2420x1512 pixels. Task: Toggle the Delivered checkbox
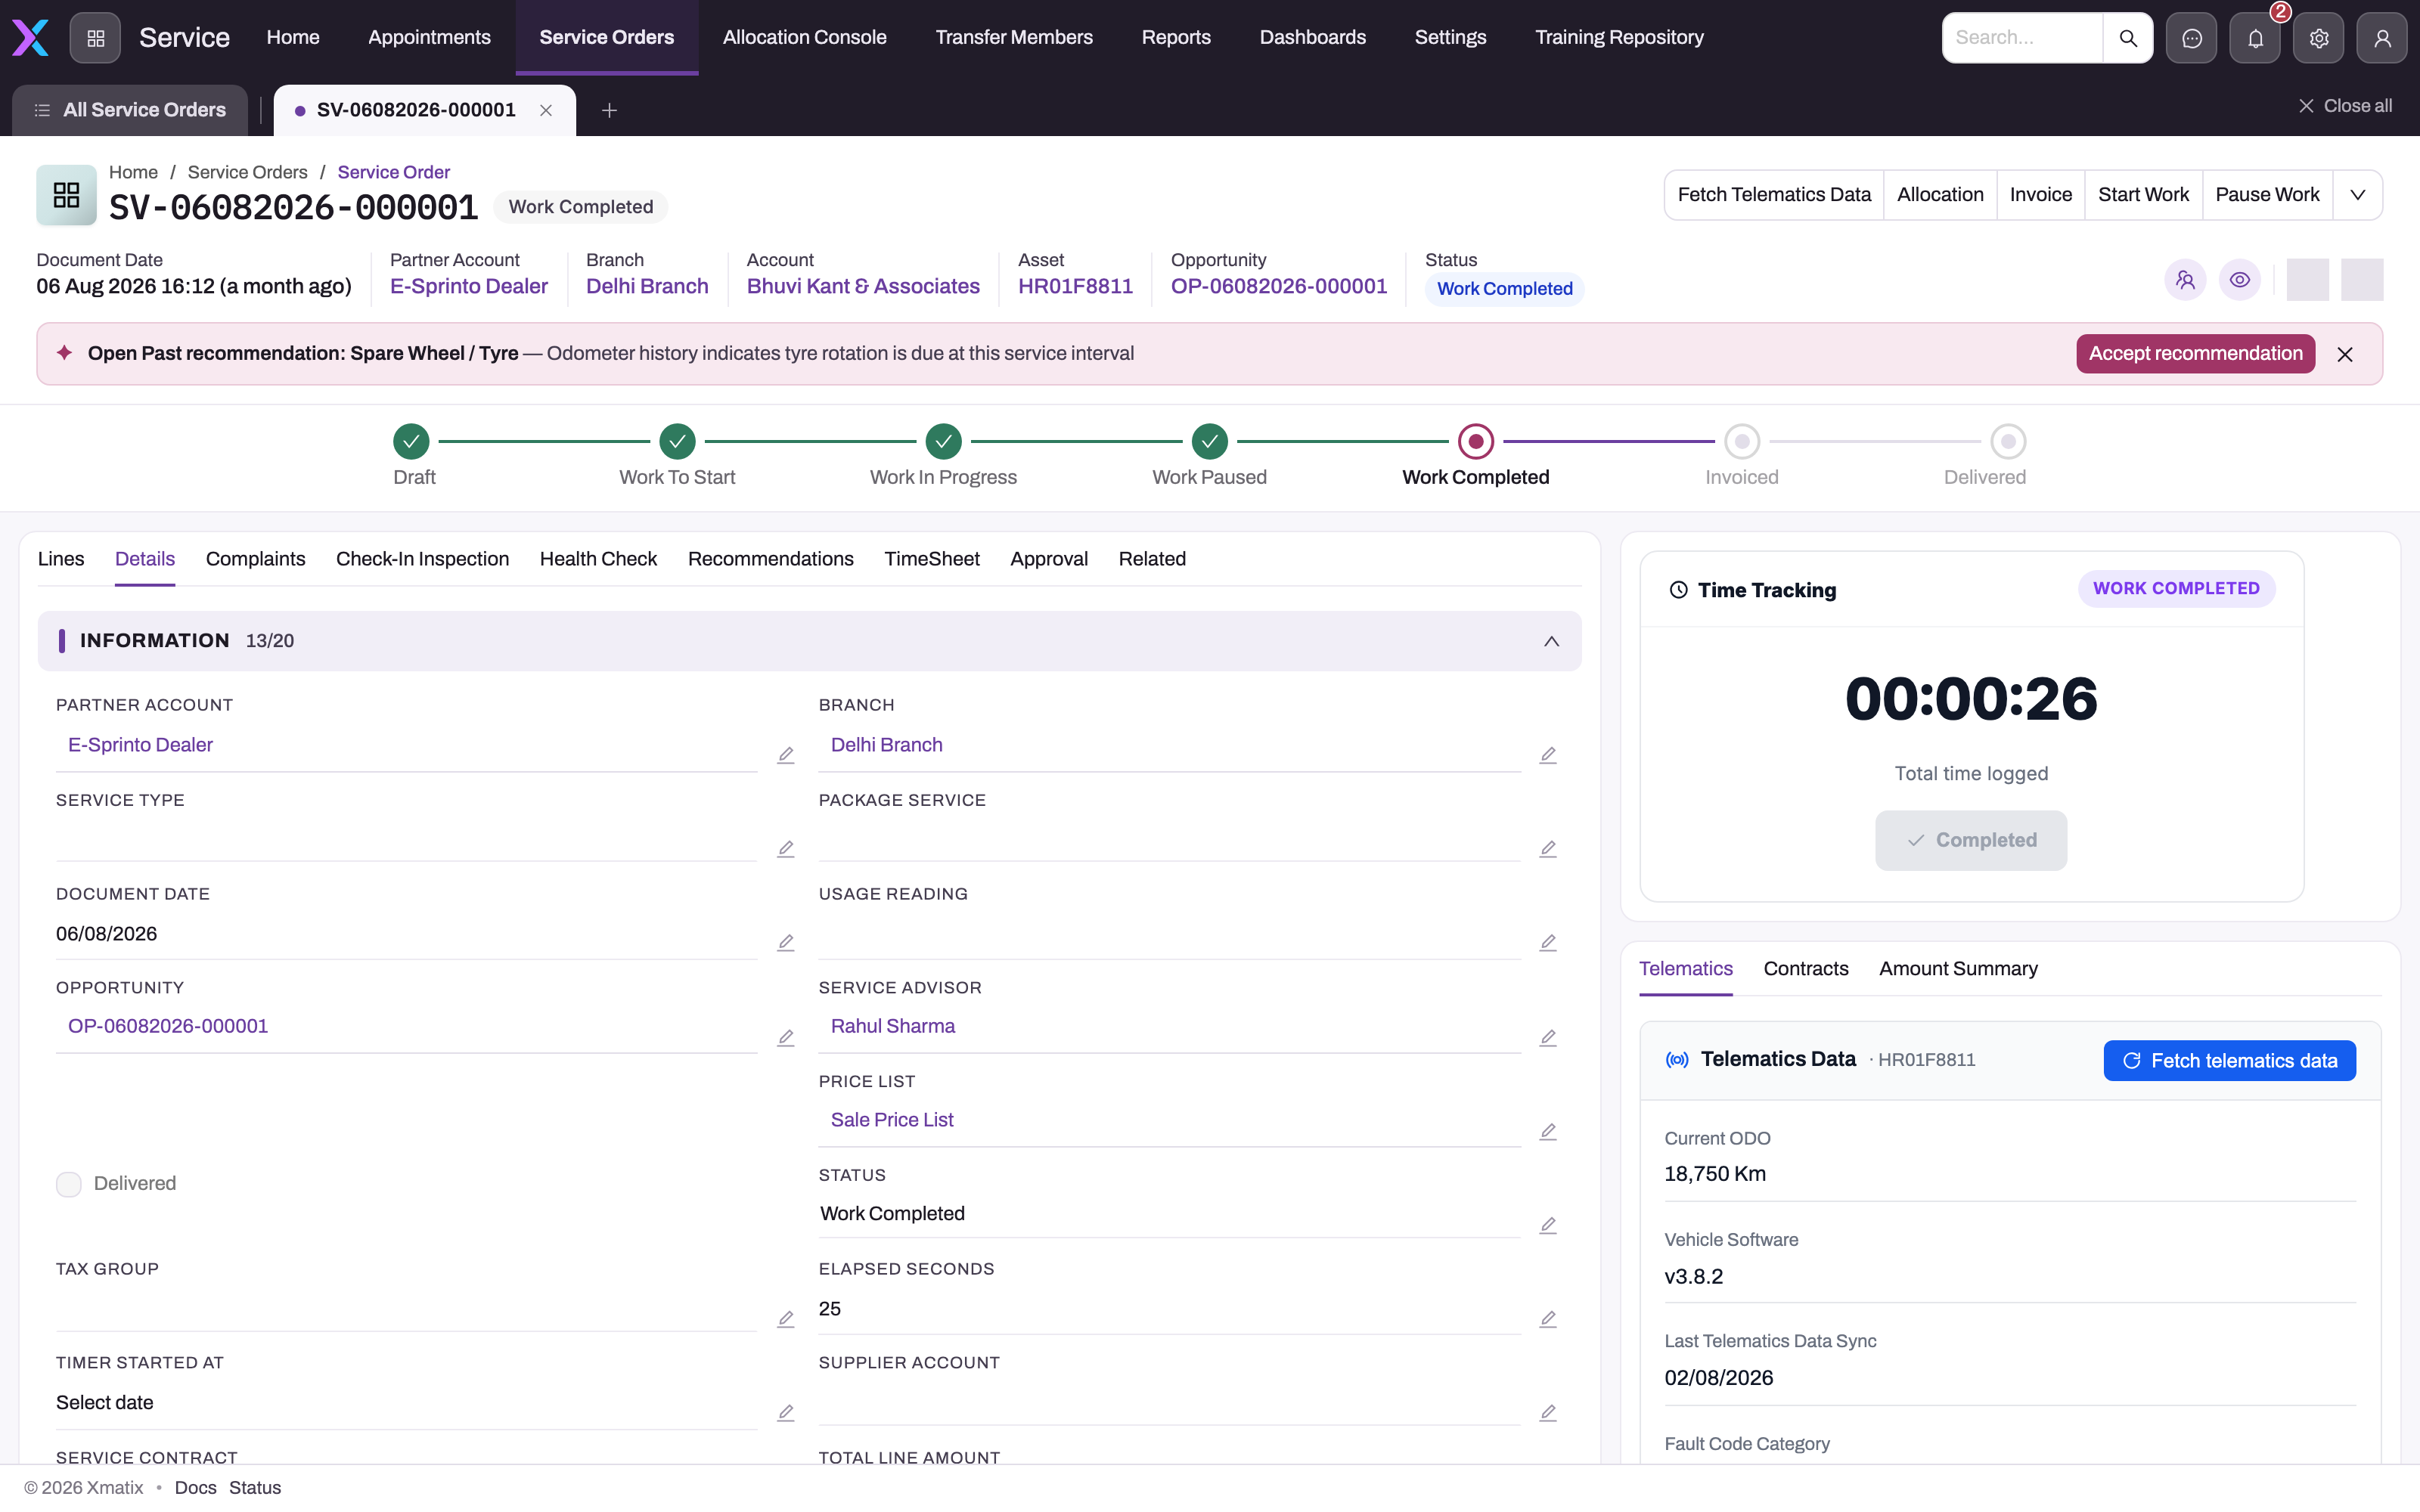[x=68, y=1184]
